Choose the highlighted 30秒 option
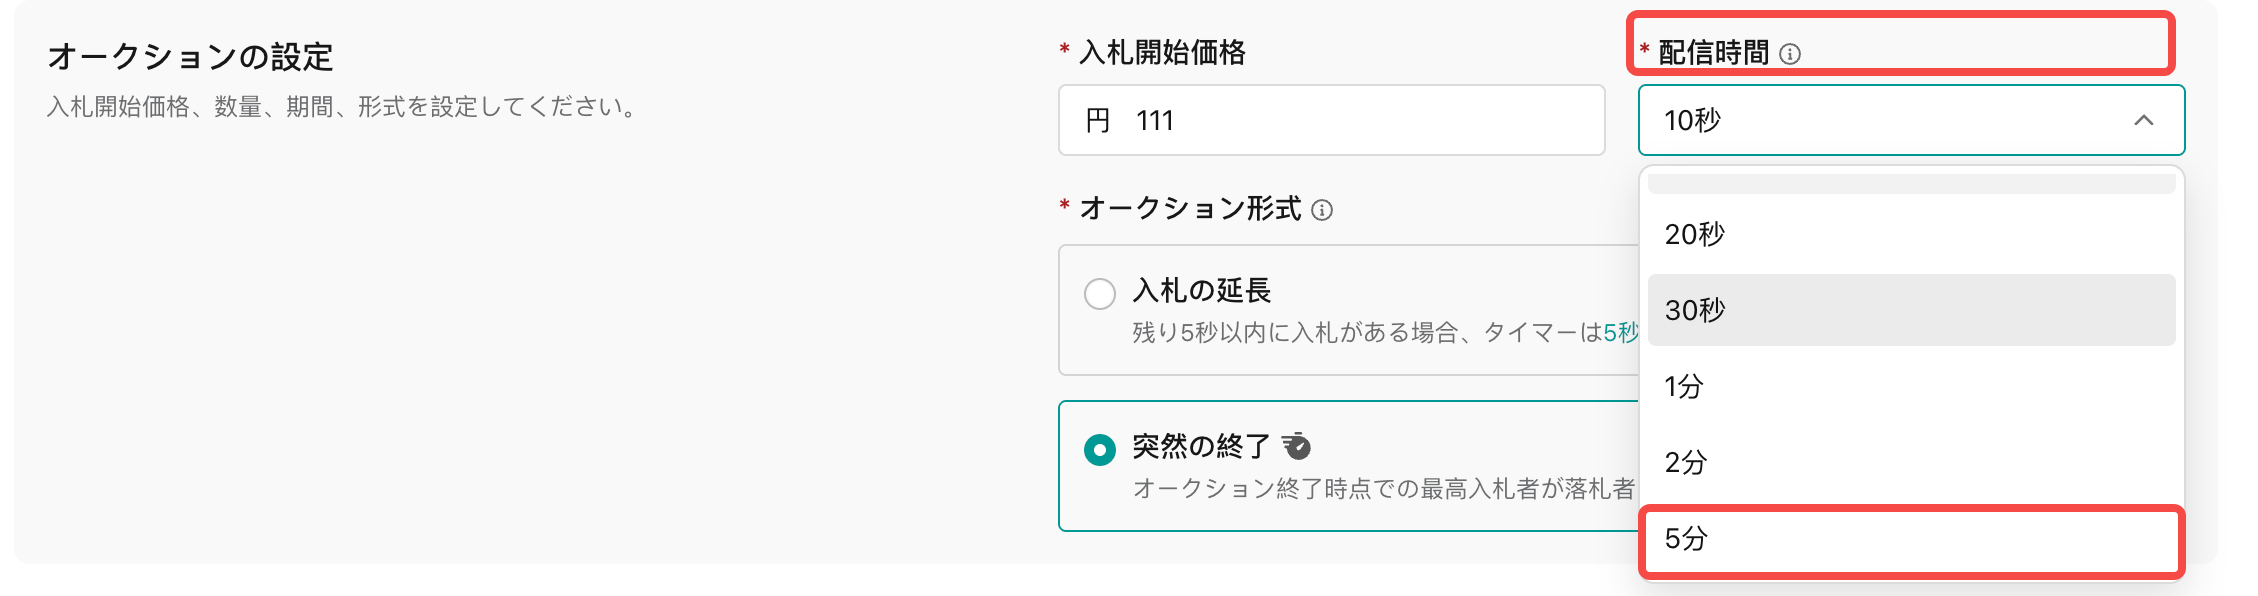This screenshot has width=2258, height=596. (x=1911, y=310)
